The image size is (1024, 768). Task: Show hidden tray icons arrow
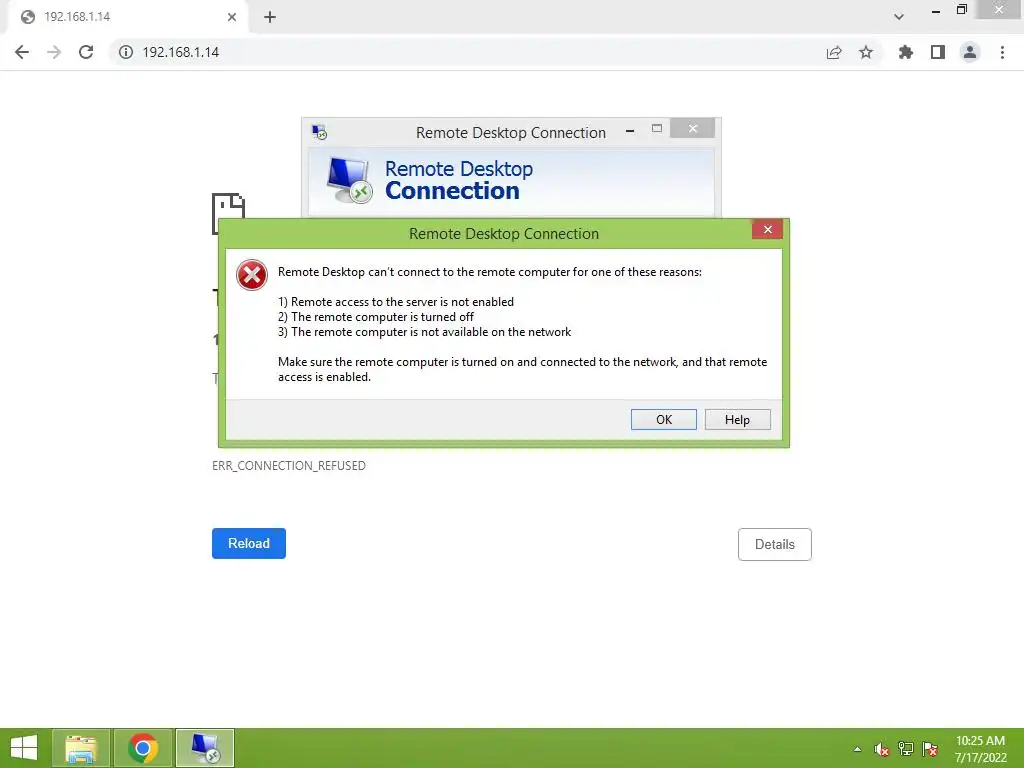[857, 749]
